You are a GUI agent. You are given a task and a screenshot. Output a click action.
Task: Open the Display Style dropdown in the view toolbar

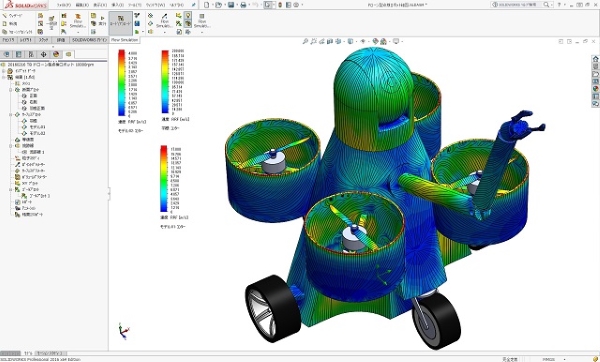pyautogui.click(x=352, y=41)
